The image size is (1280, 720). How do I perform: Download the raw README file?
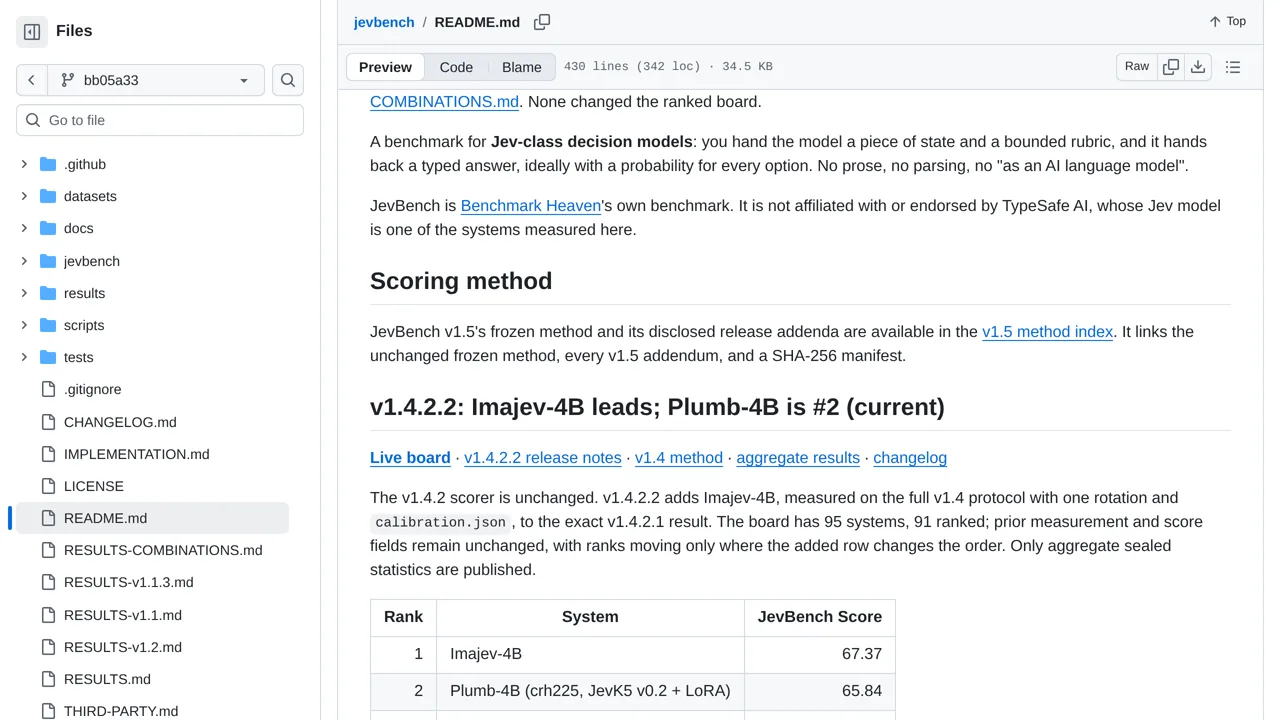(x=1198, y=67)
